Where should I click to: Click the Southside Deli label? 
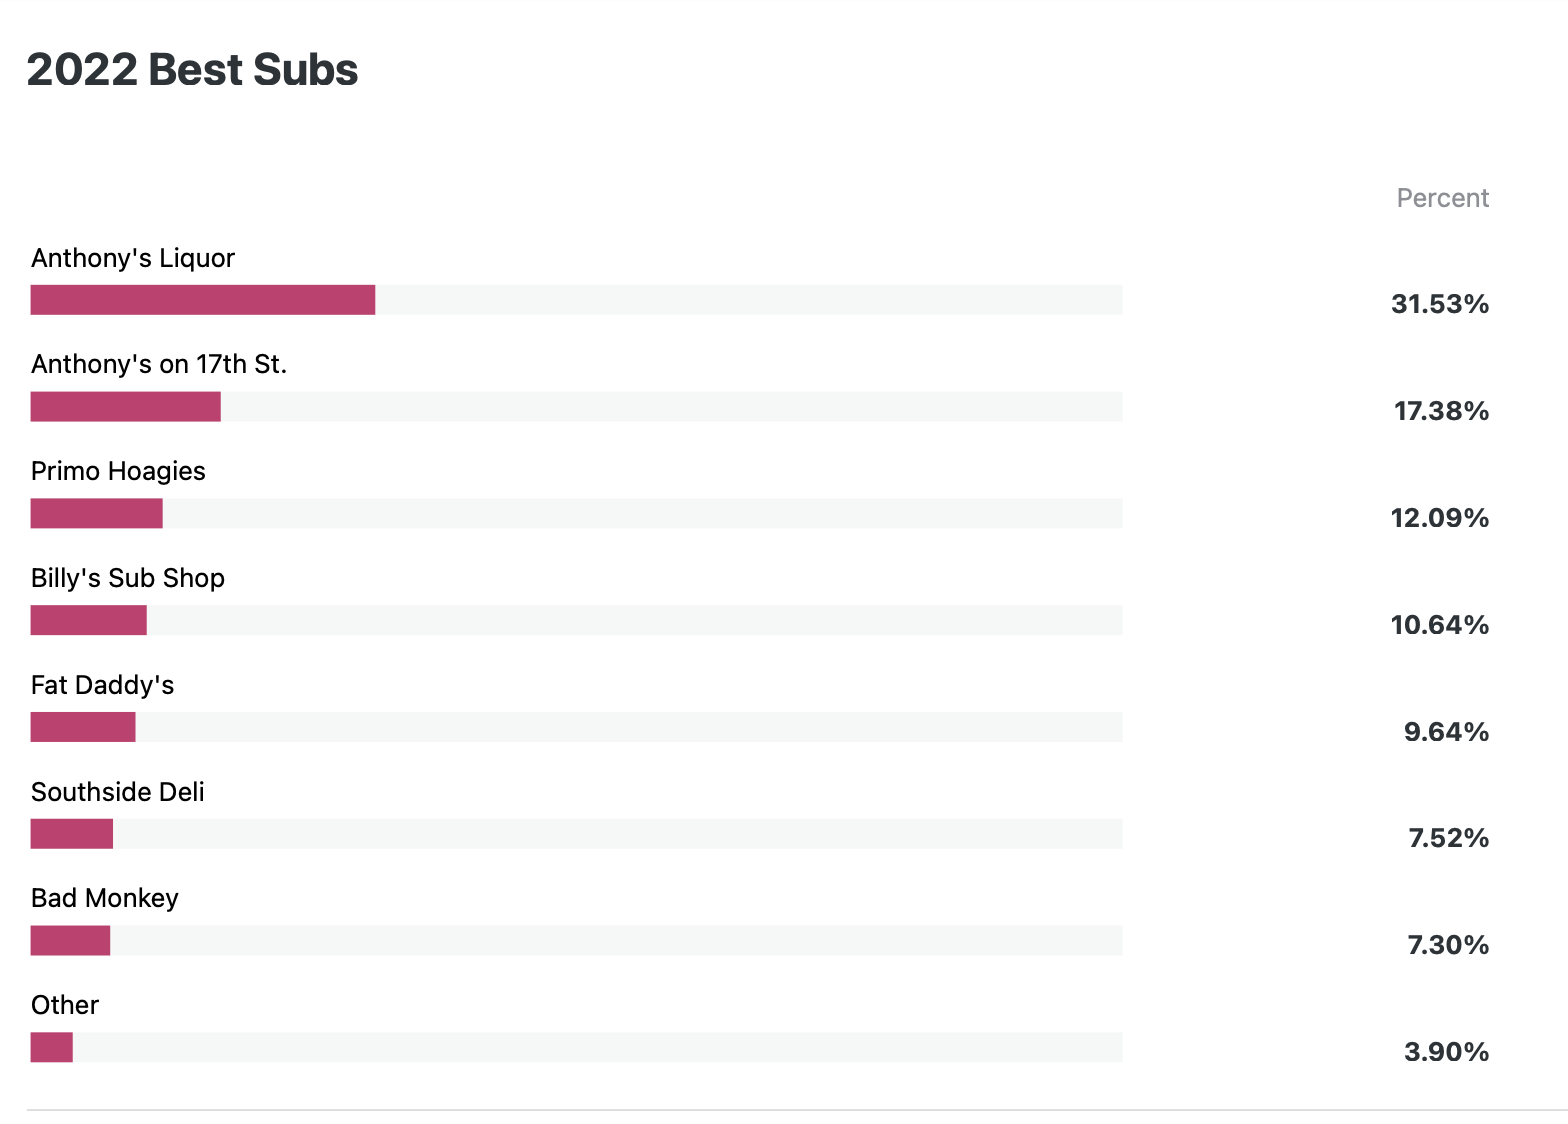(118, 792)
